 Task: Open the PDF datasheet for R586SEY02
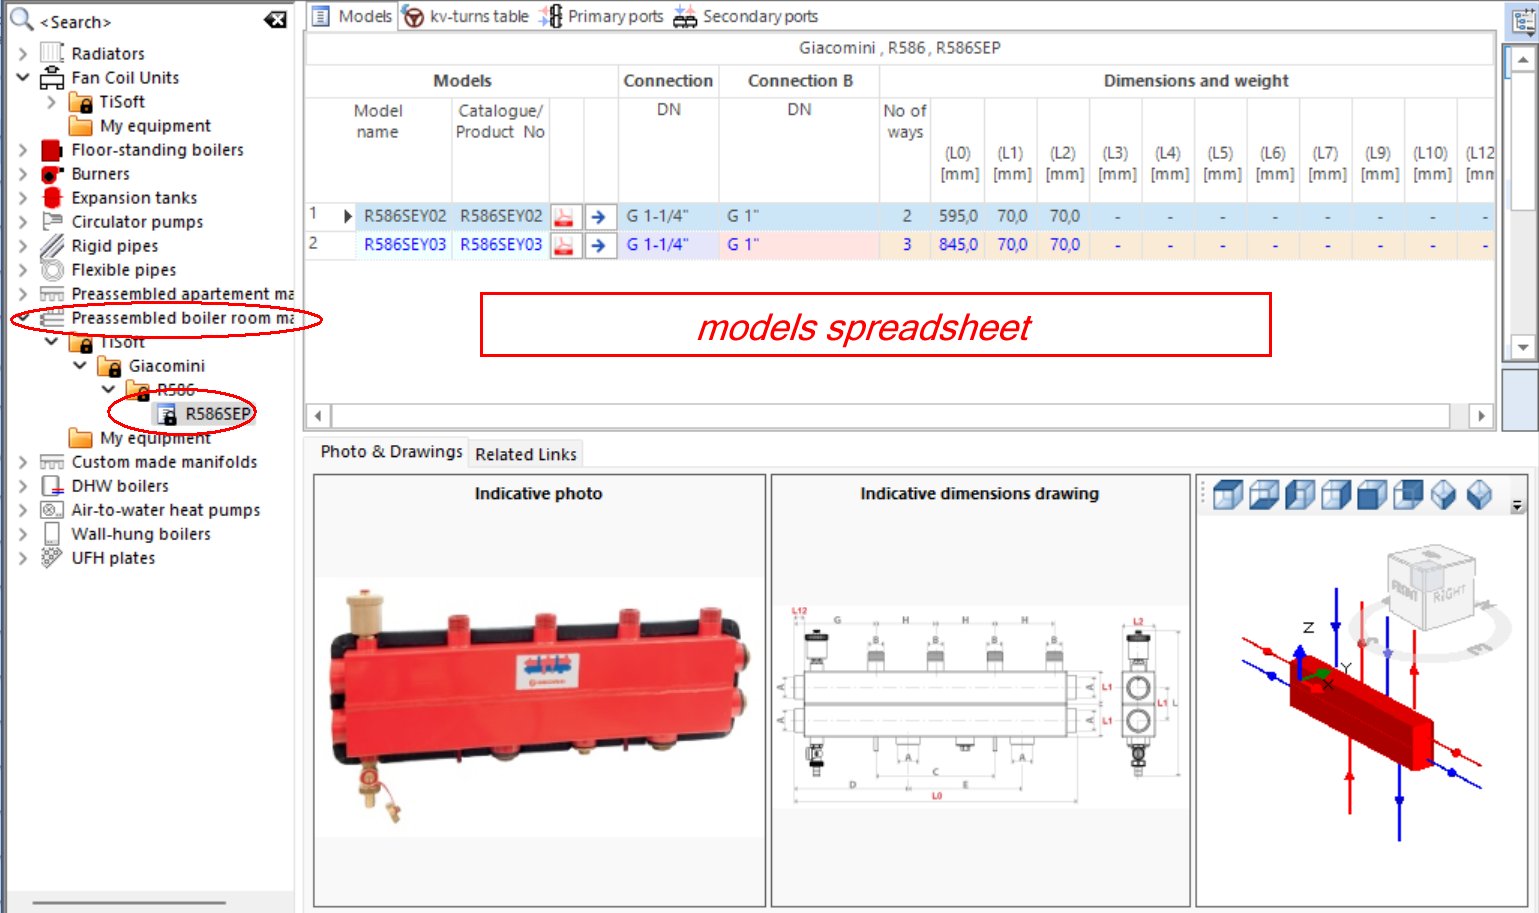[x=563, y=215]
